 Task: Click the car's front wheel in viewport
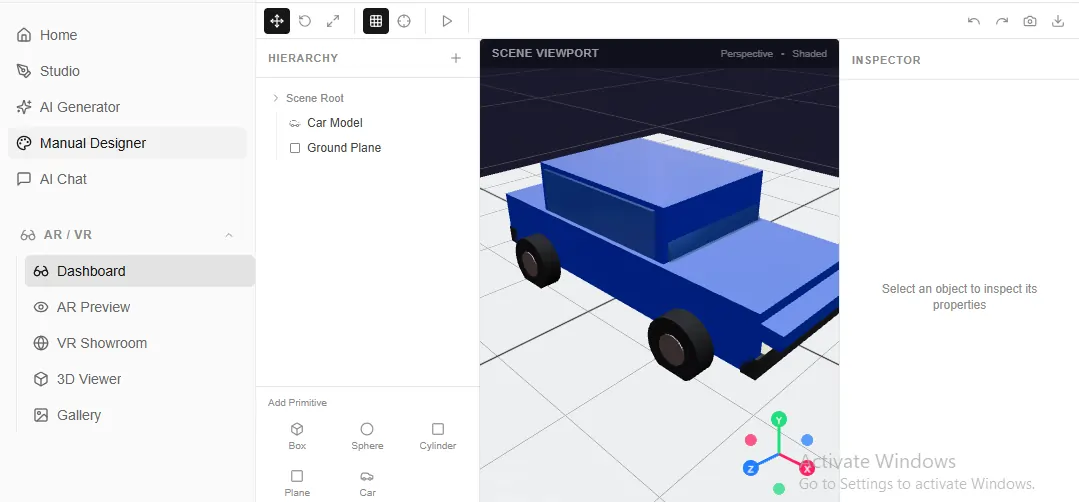681,344
